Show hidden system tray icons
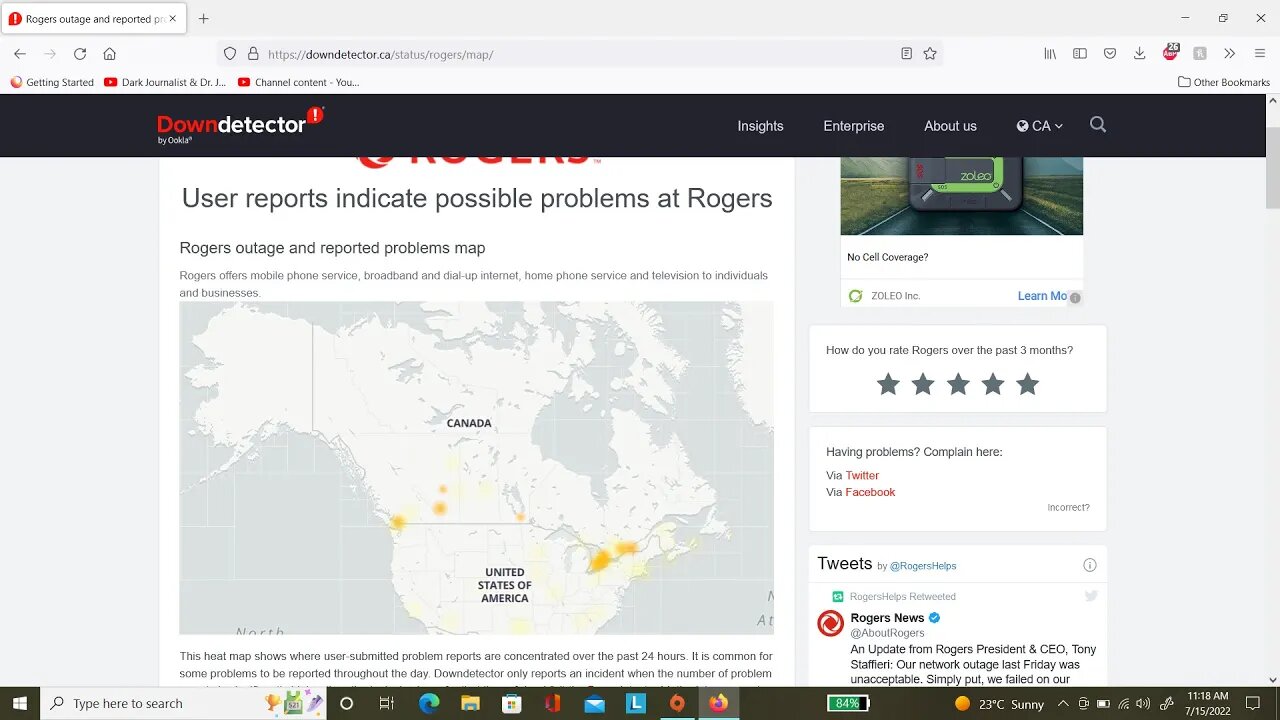Viewport: 1280px width, 720px height. pyautogui.click(x=1063, y=703)
